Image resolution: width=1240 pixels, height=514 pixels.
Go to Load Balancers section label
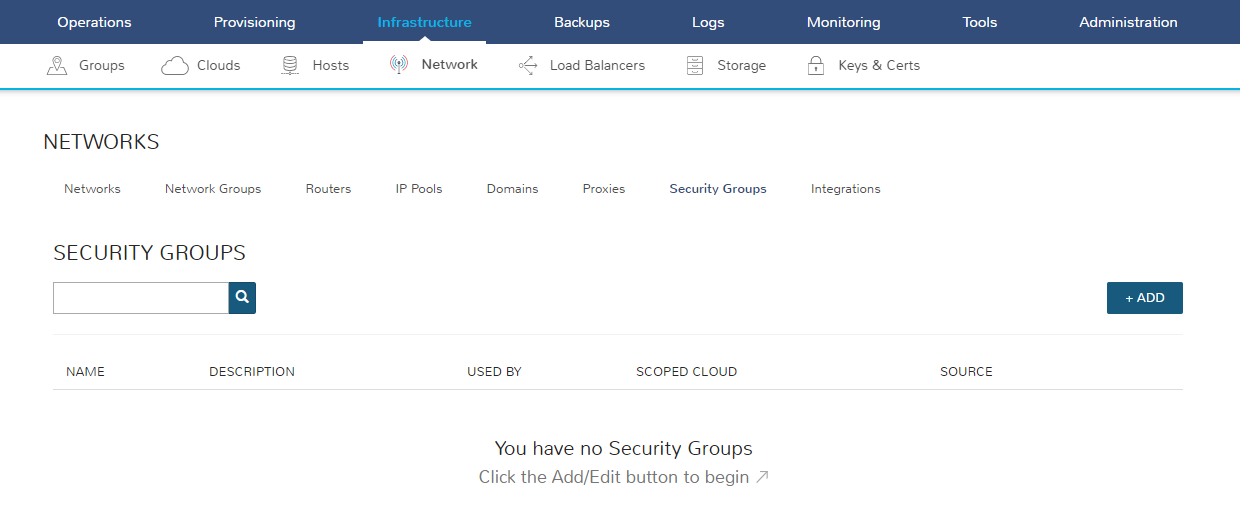click(597, 65)
